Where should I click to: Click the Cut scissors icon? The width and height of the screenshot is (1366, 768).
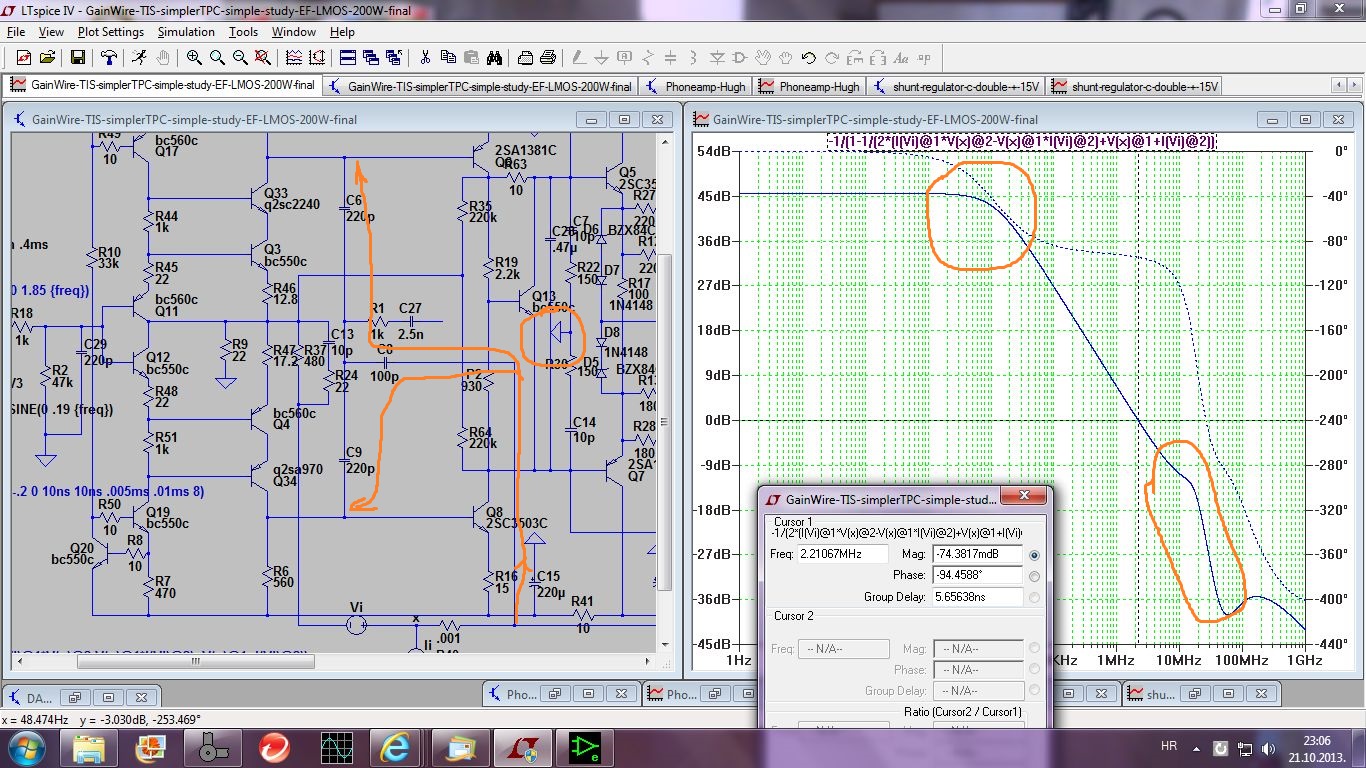[425, 58]
